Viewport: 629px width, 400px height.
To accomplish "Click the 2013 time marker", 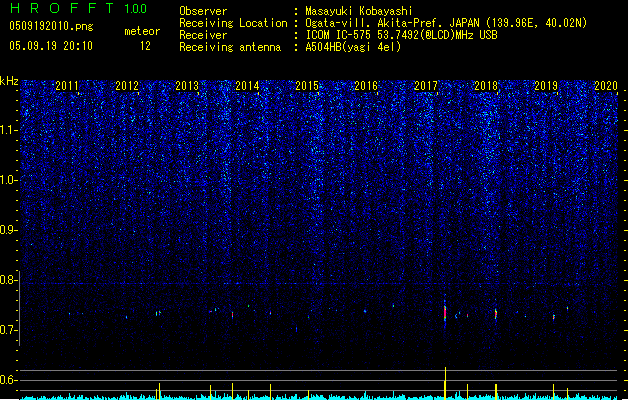I will click(x=187, y=86).
